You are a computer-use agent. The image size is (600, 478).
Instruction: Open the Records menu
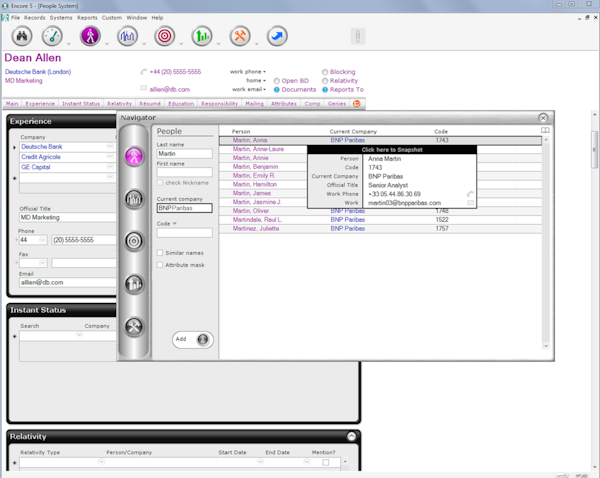click(x=34, y=18)
